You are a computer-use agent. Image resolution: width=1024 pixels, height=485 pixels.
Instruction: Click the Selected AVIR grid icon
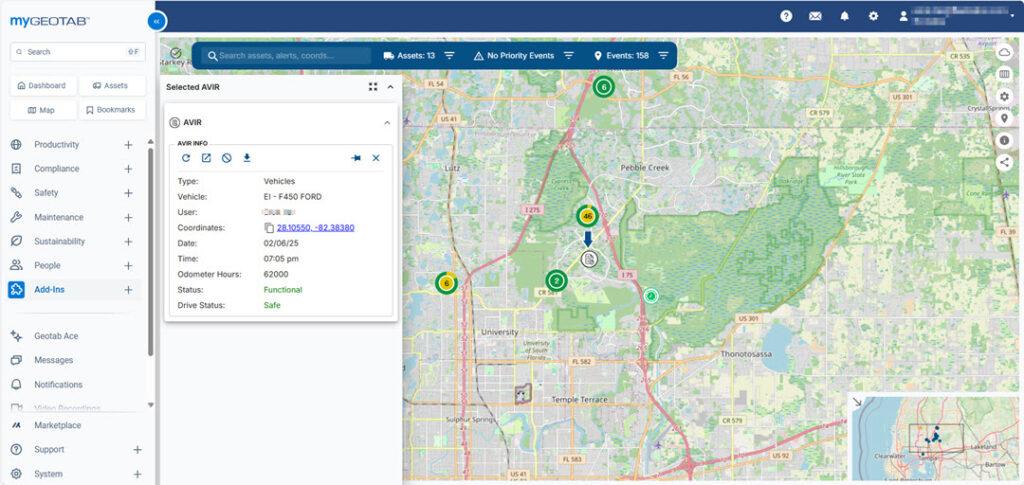(373, 86)
